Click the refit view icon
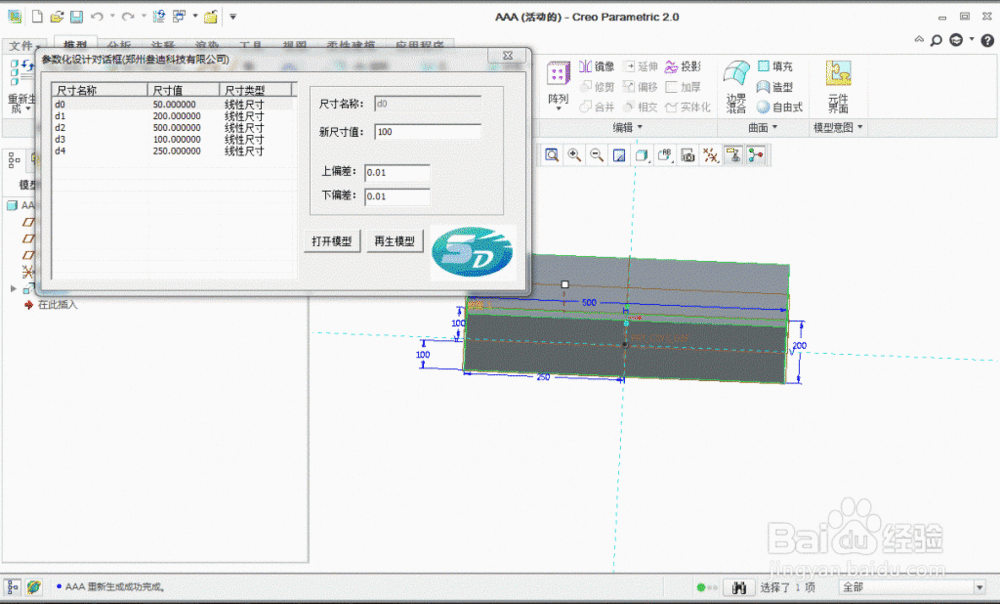This screenshot has height=604, width=1000. click(x=552, y=155)
